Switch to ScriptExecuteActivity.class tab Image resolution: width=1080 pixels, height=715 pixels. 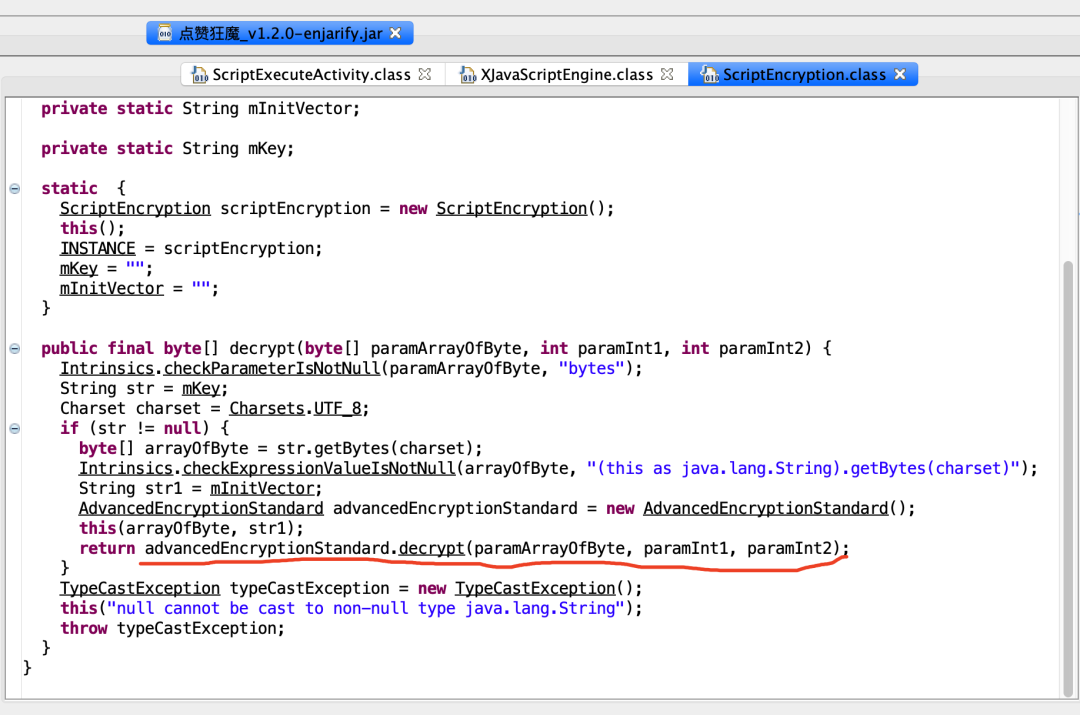coord(311,74)
